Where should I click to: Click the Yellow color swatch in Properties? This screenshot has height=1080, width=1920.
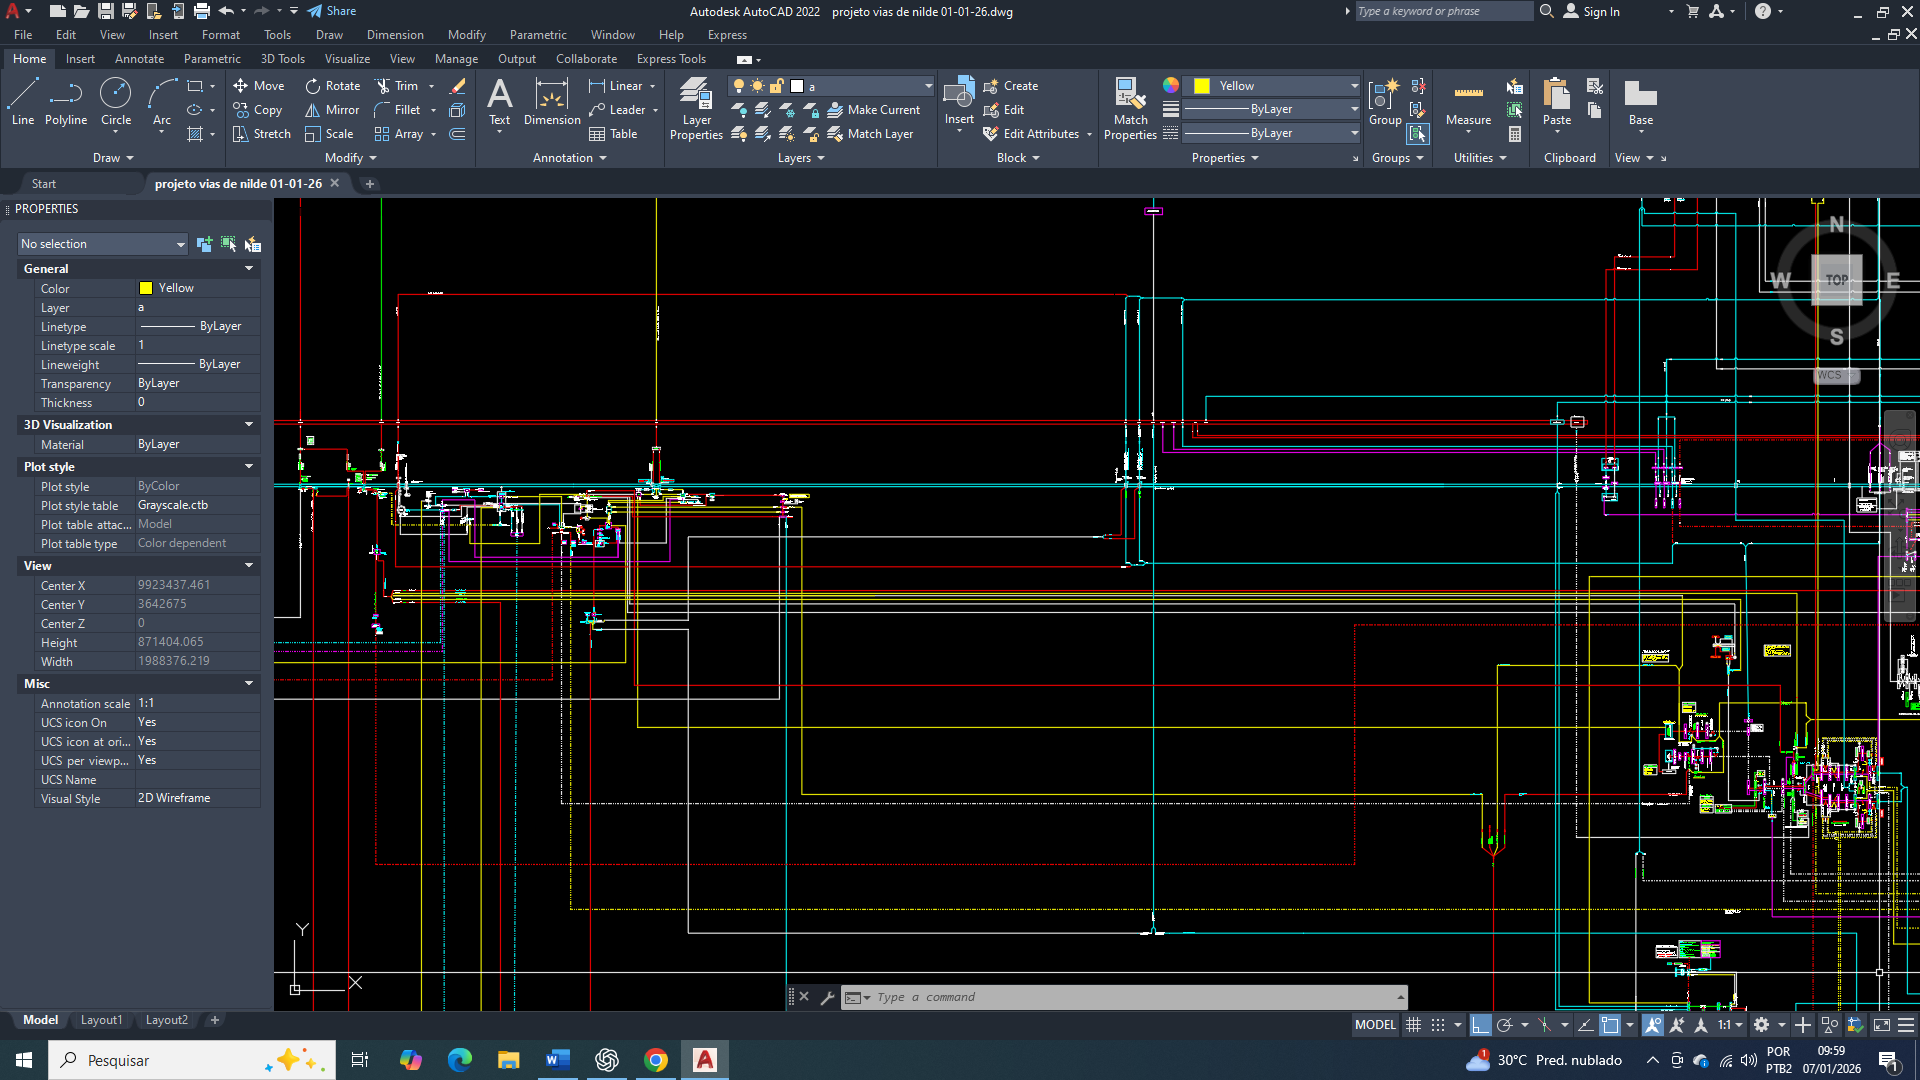click(x=146, y=288)
